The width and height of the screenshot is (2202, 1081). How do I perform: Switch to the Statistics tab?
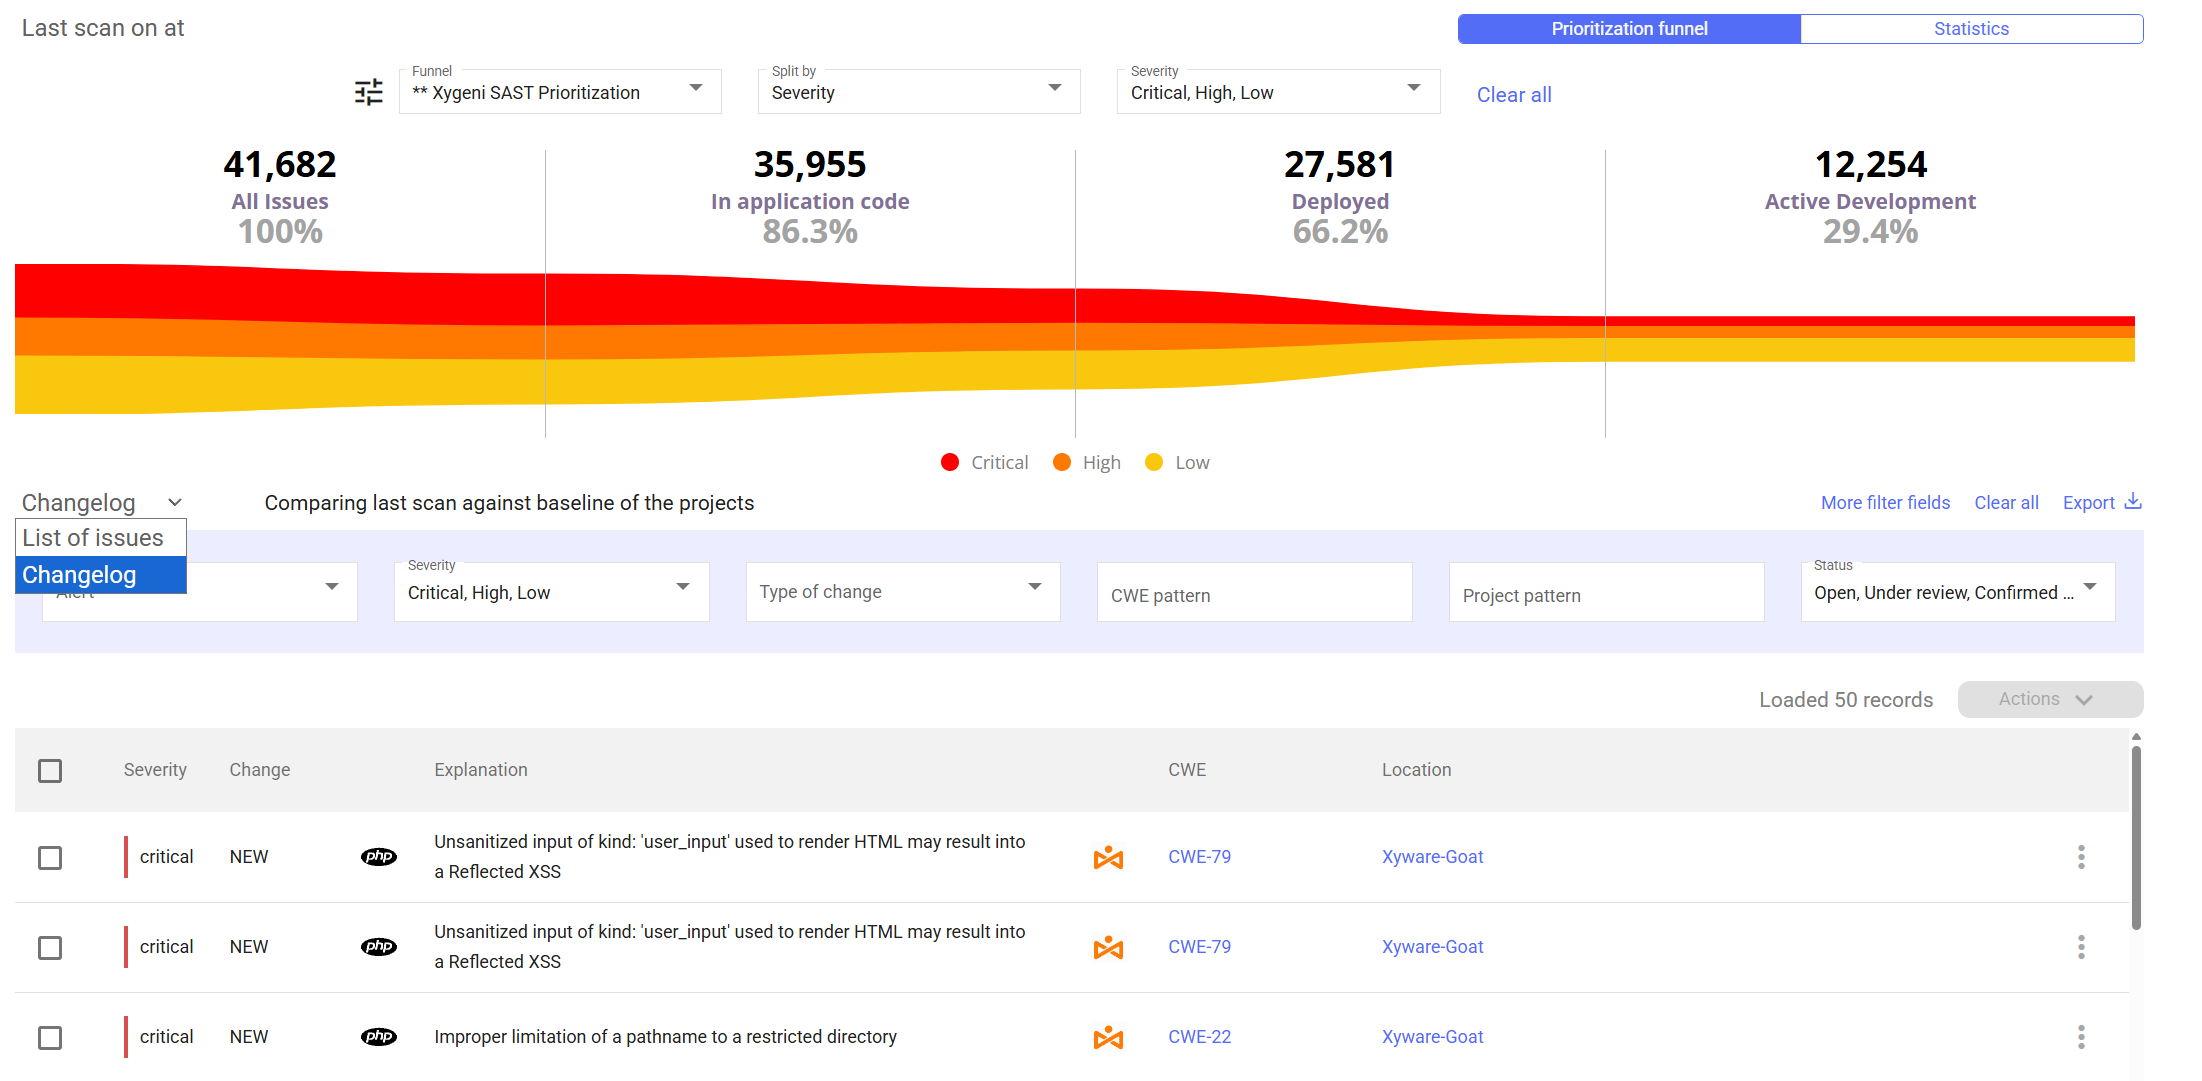1971,29
